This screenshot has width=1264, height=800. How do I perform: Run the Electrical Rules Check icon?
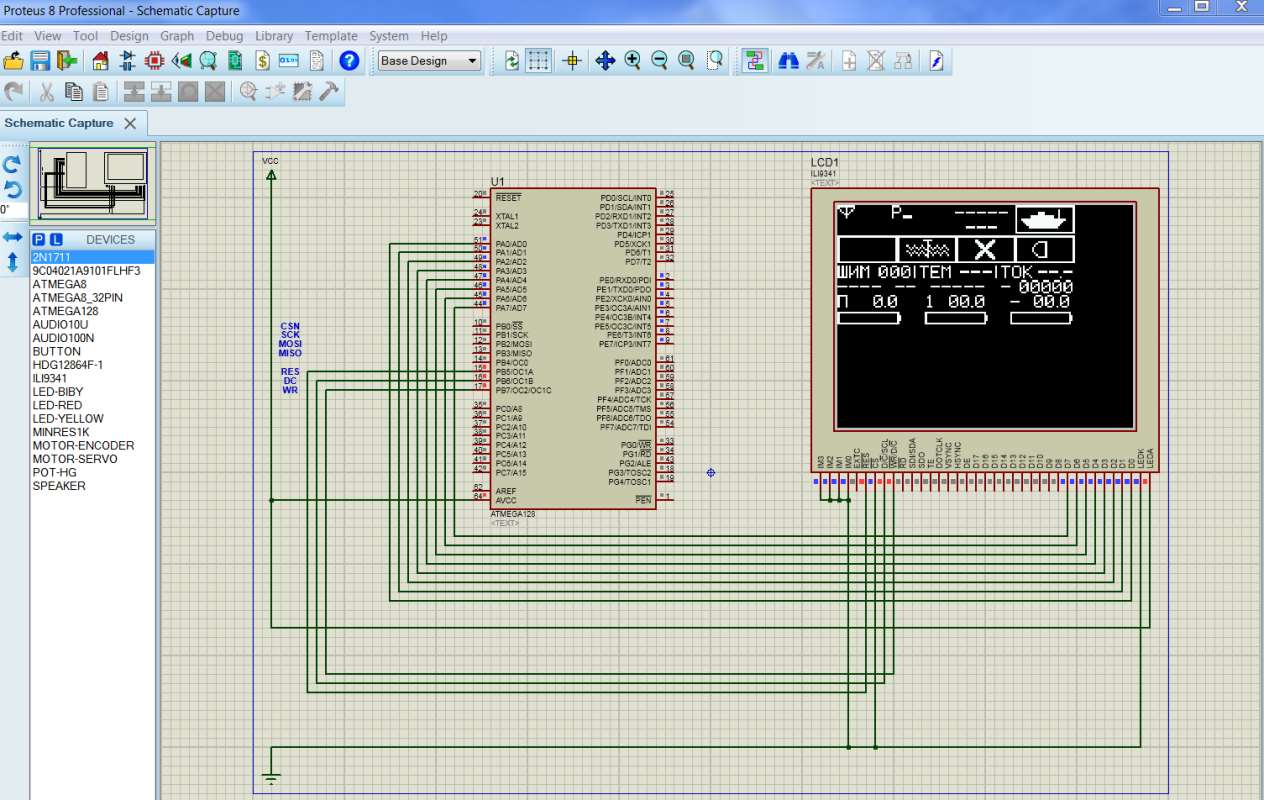pyautogui.click(x=937, y=61)
